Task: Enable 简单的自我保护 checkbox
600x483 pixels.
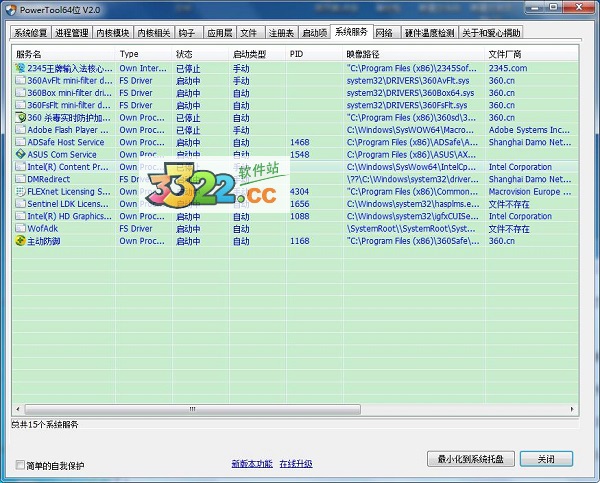Action: coord(20,465)
